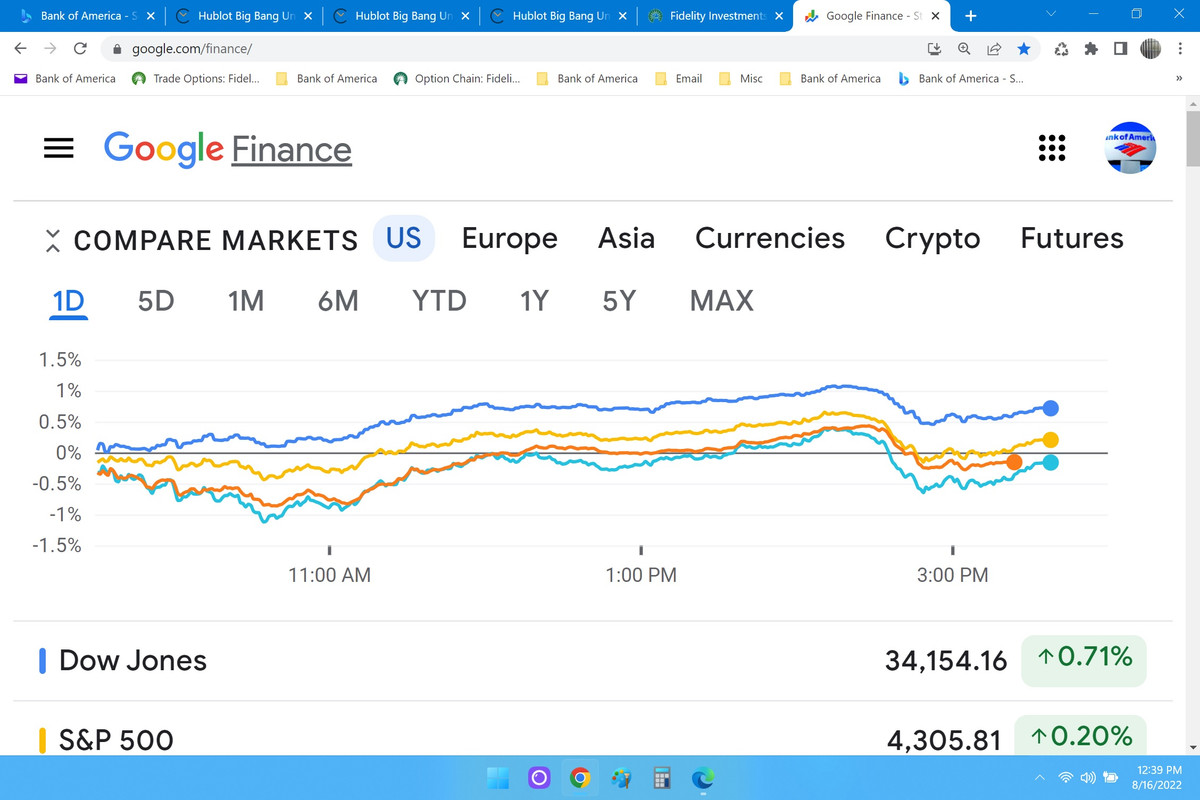The height and width of the screenshot is (800, 1200).
Task: Click the yellow endpoint dot on chart
Action: 1051,440
